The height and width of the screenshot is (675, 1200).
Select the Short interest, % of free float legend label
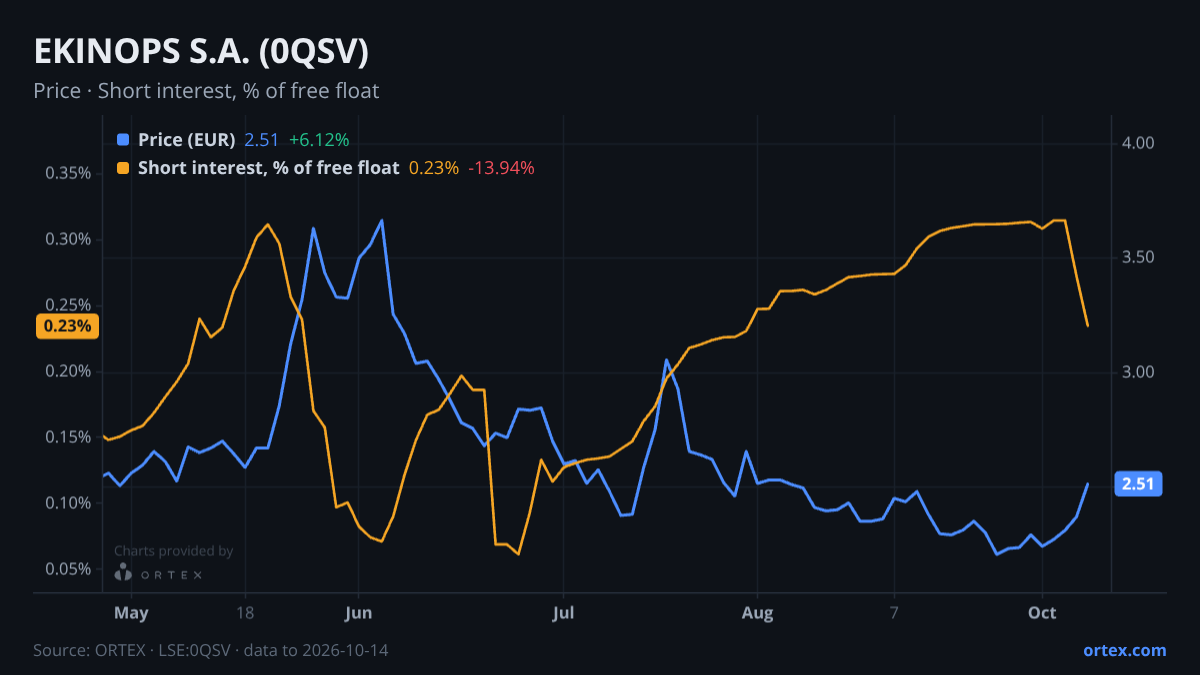268,168
